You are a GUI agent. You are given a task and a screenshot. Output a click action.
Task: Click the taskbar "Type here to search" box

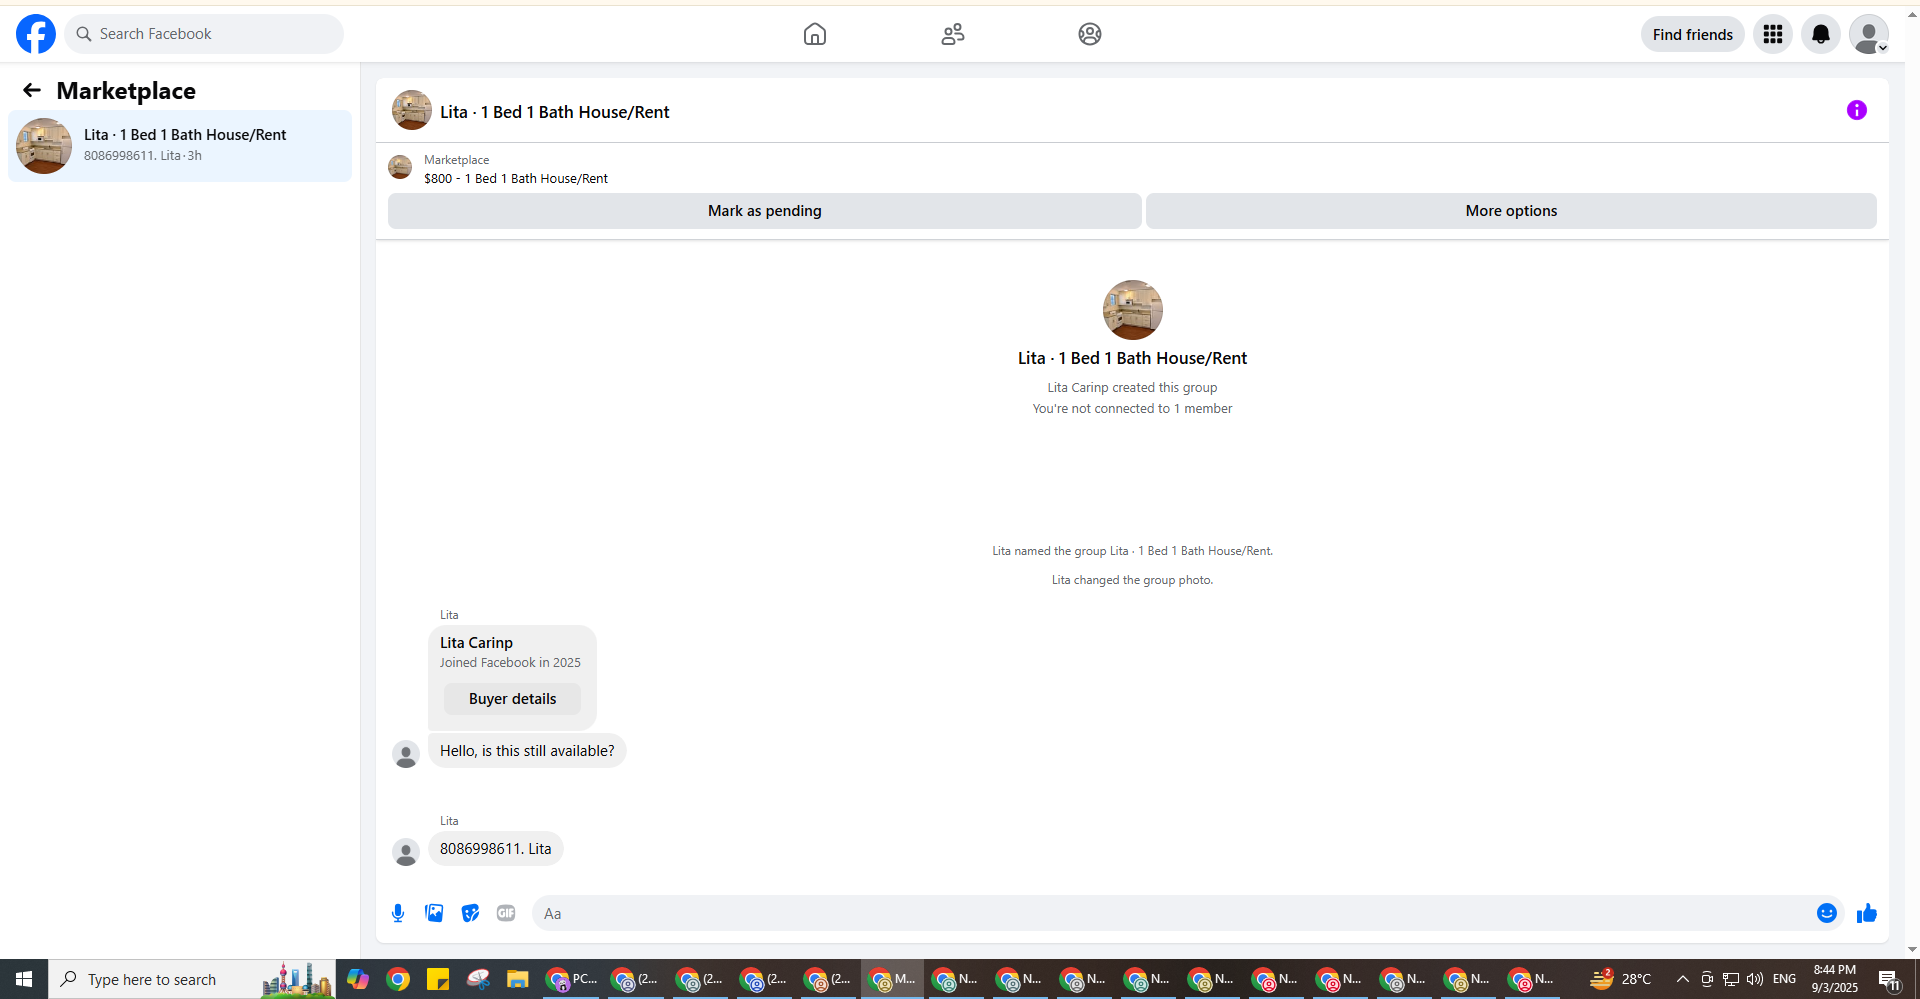[192, 979]
